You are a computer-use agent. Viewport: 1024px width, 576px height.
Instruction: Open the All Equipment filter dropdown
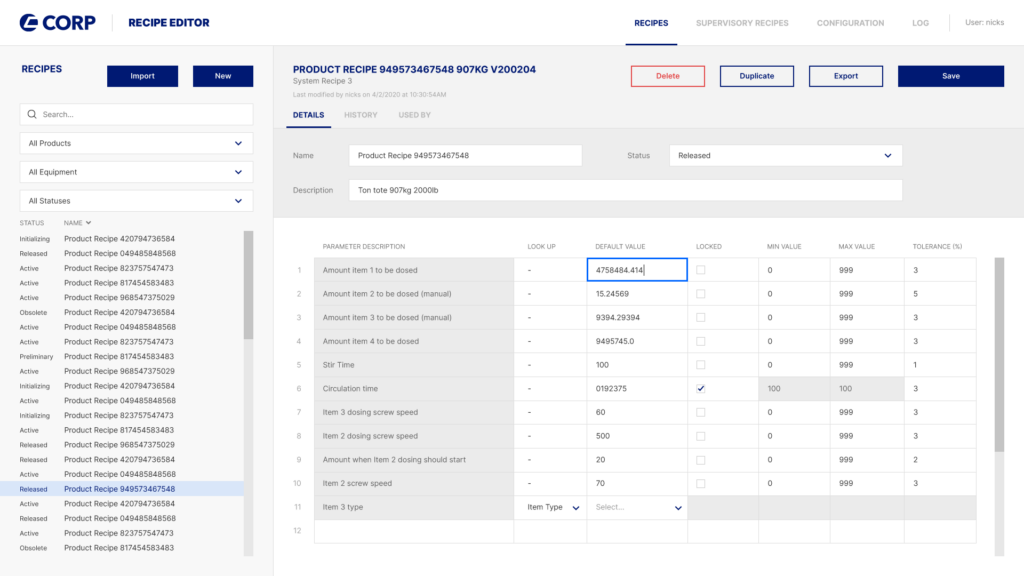coord(136,172)
